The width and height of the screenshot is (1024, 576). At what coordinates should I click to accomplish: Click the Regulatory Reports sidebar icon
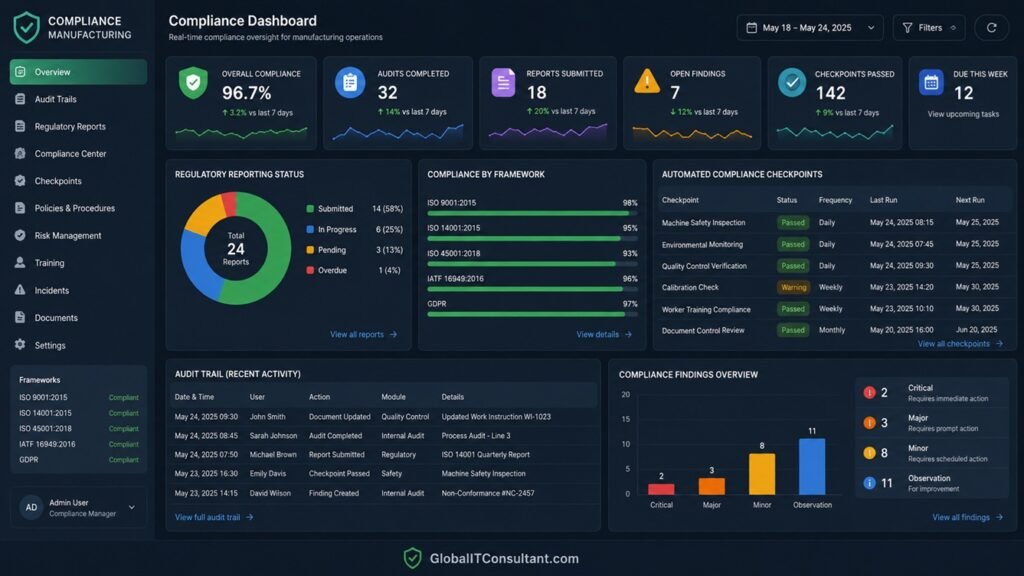[x=20, y=126]
